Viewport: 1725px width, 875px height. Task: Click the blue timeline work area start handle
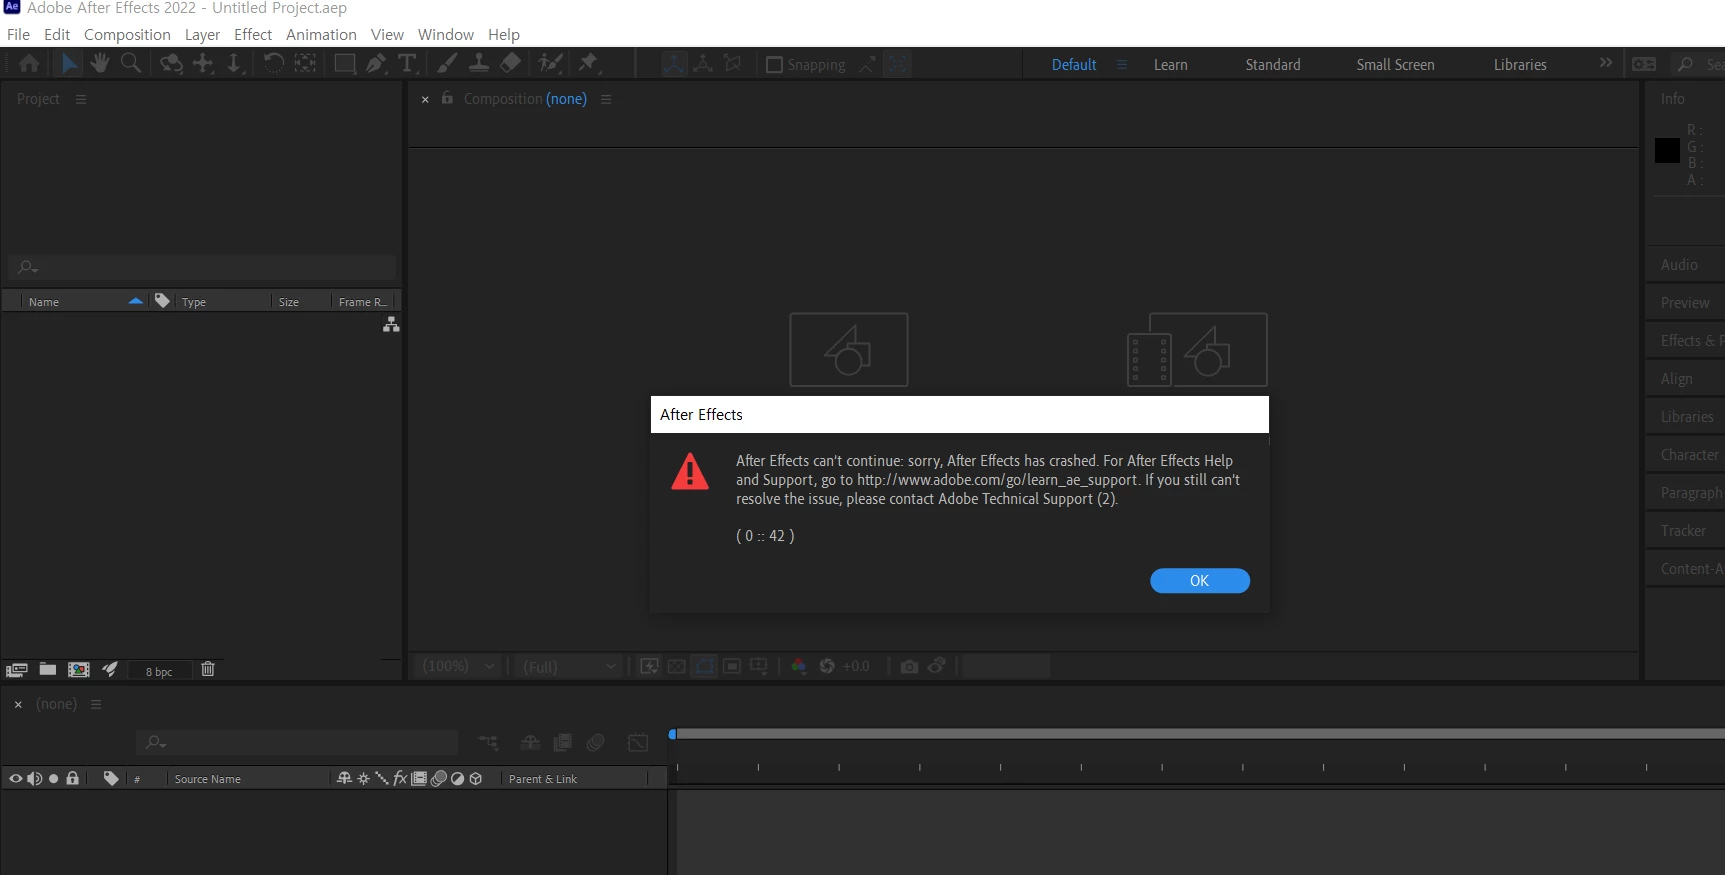[672, 734]
